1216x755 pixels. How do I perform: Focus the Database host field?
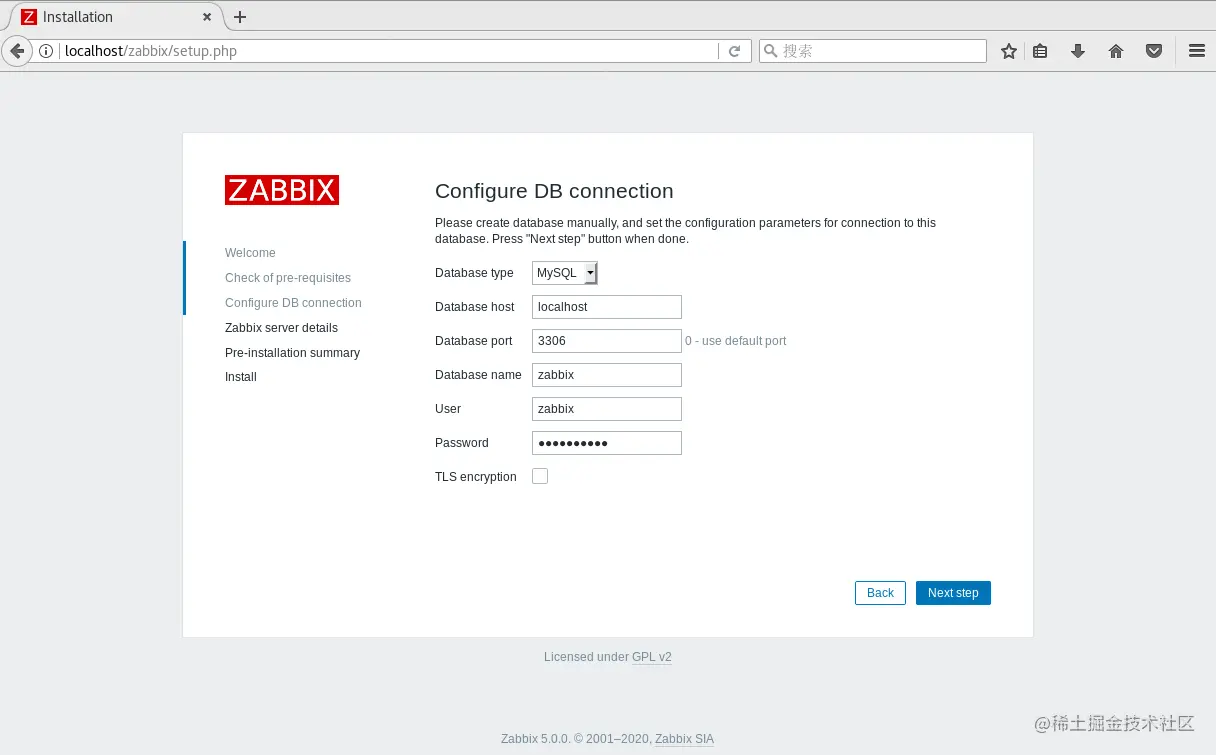tap(607, 307)
